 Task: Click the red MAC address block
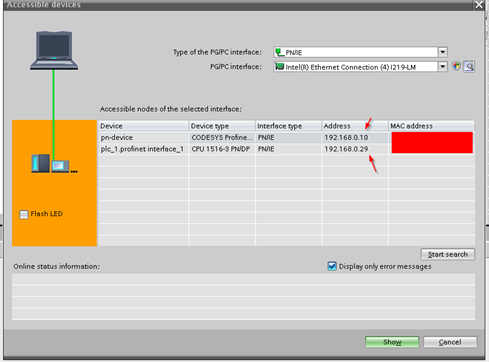(432, 143)
